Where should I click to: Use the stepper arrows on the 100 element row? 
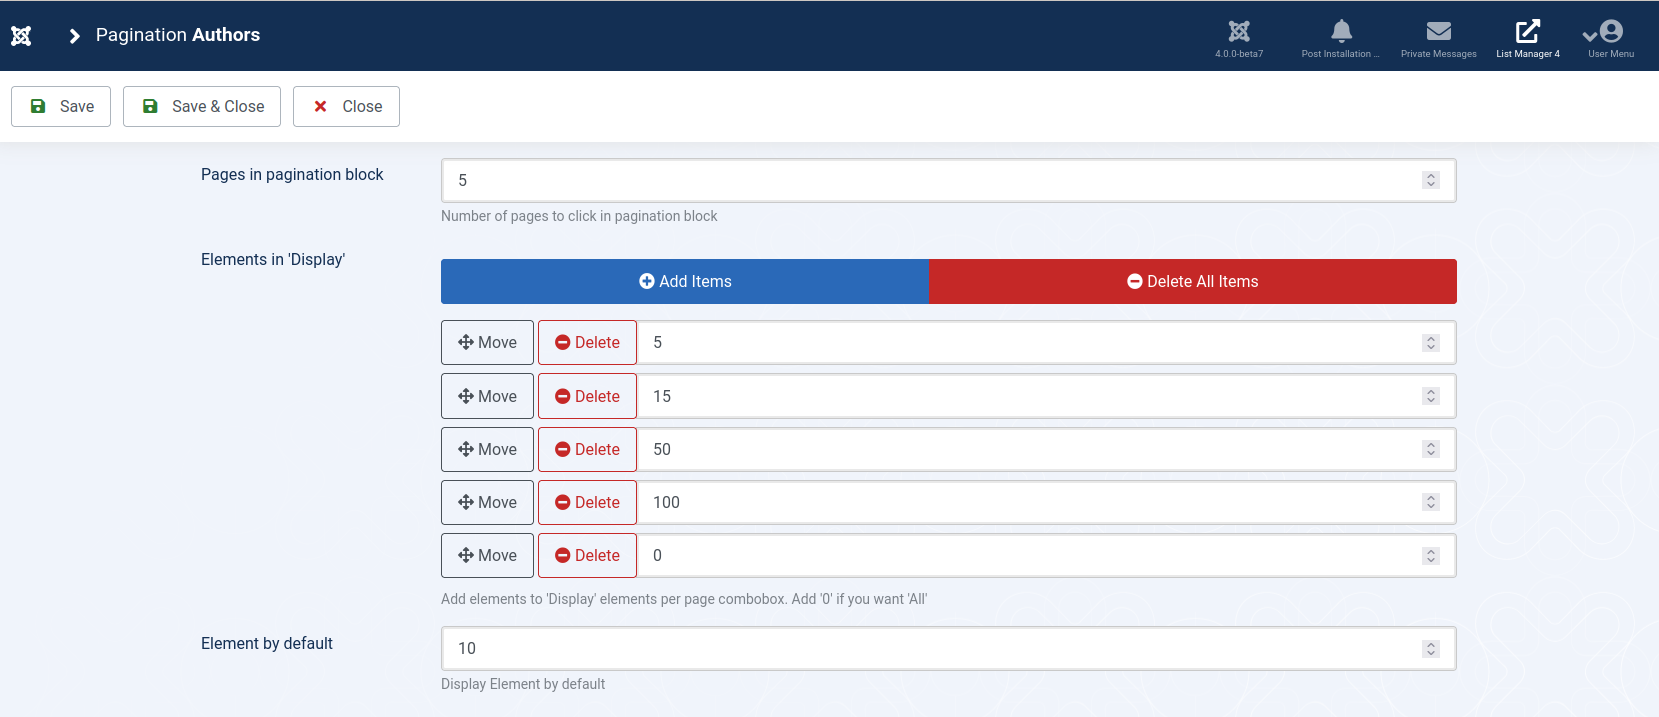coord(1431,502)
